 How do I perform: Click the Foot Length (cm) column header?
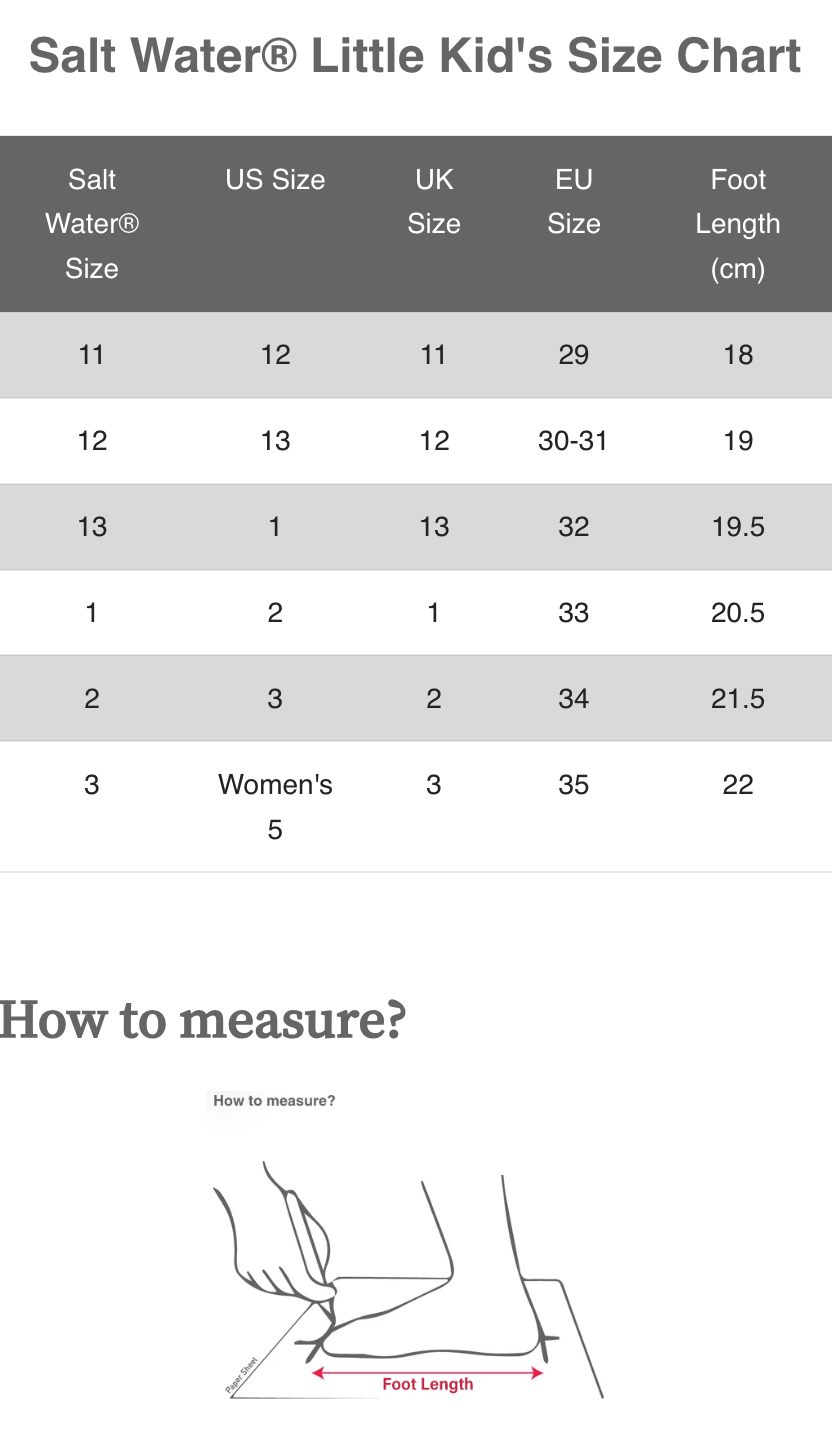[738, 224]
